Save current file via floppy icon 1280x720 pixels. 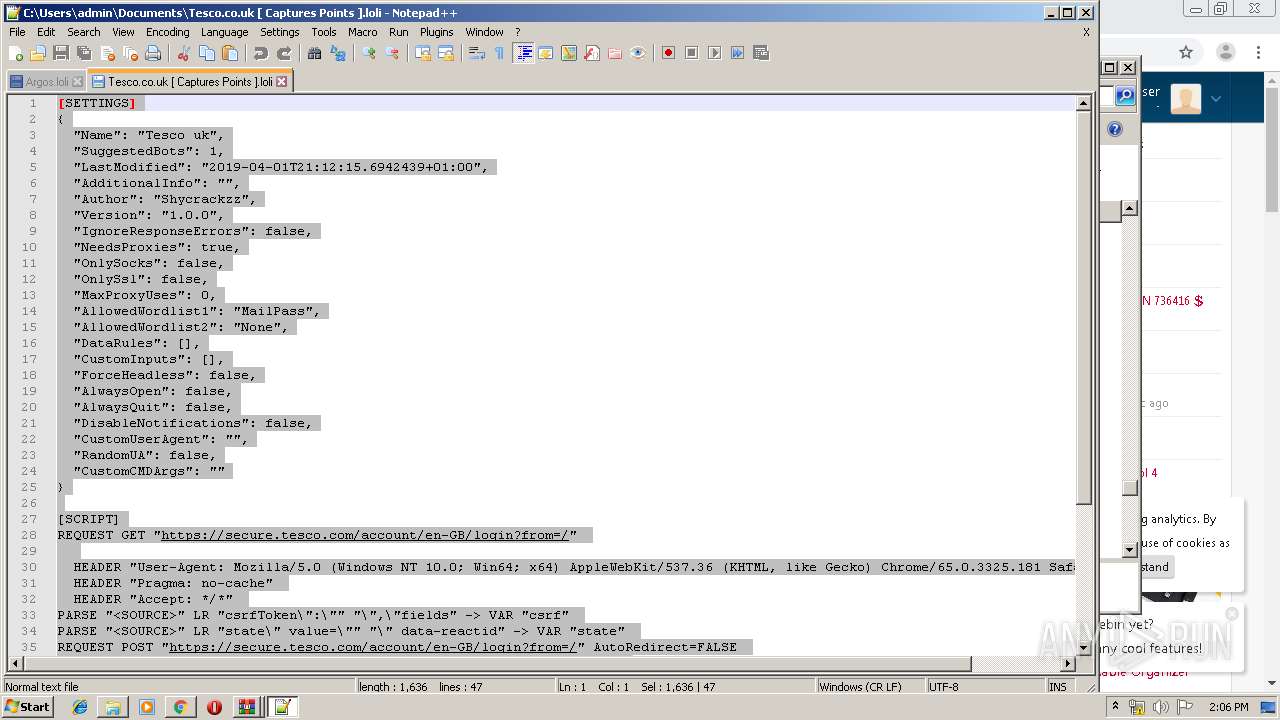click(x=61, y=53)
